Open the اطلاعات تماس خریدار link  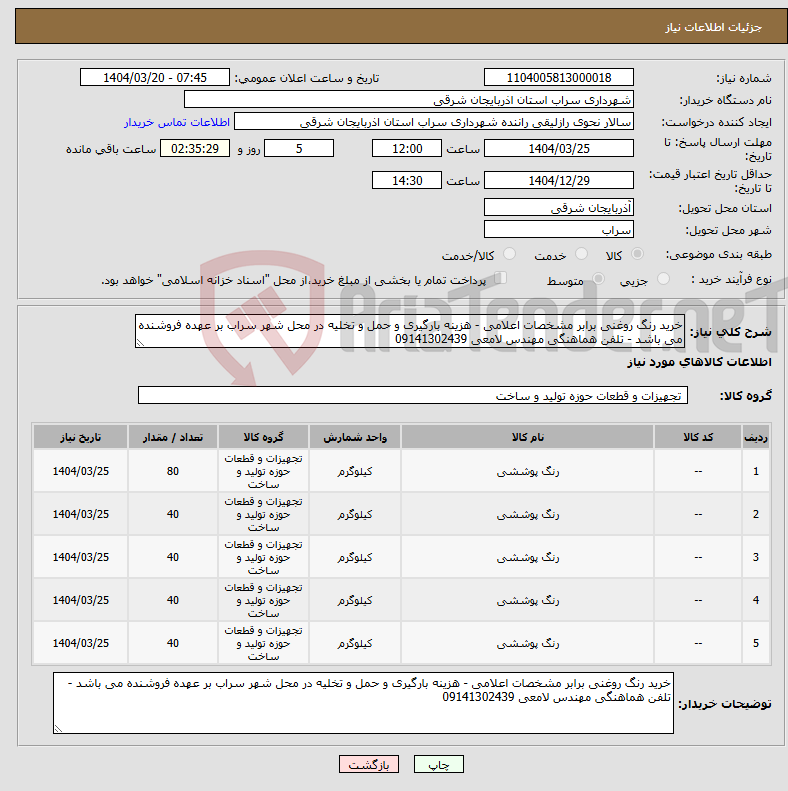point(177,123)
